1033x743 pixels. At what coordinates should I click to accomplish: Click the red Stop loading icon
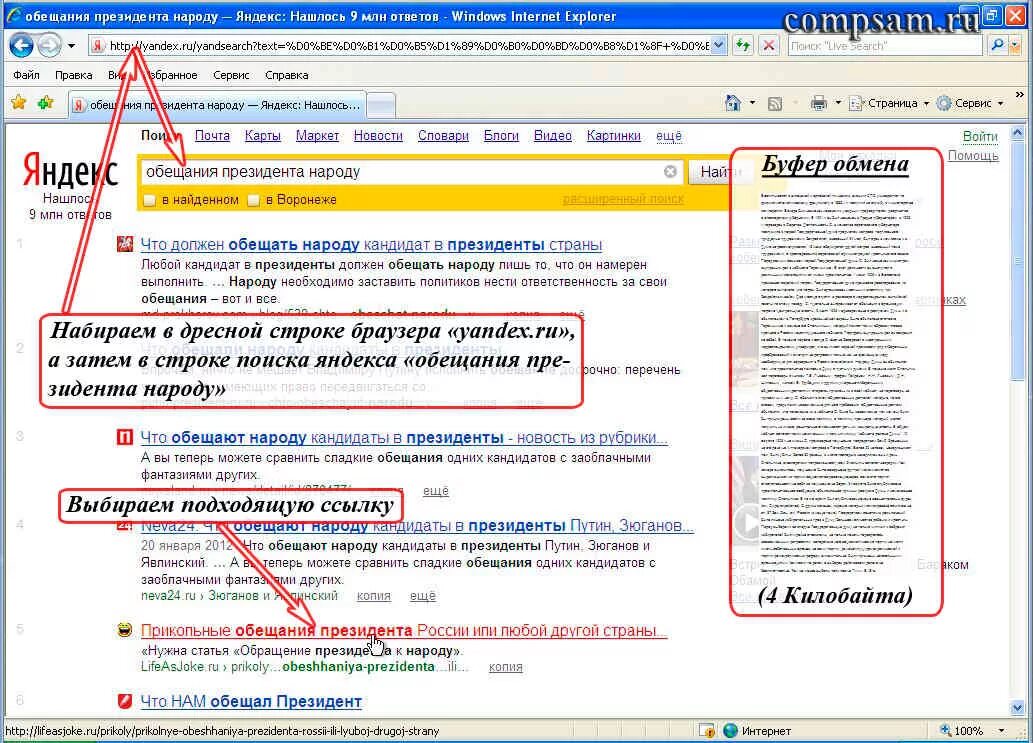tap(768, 45)
